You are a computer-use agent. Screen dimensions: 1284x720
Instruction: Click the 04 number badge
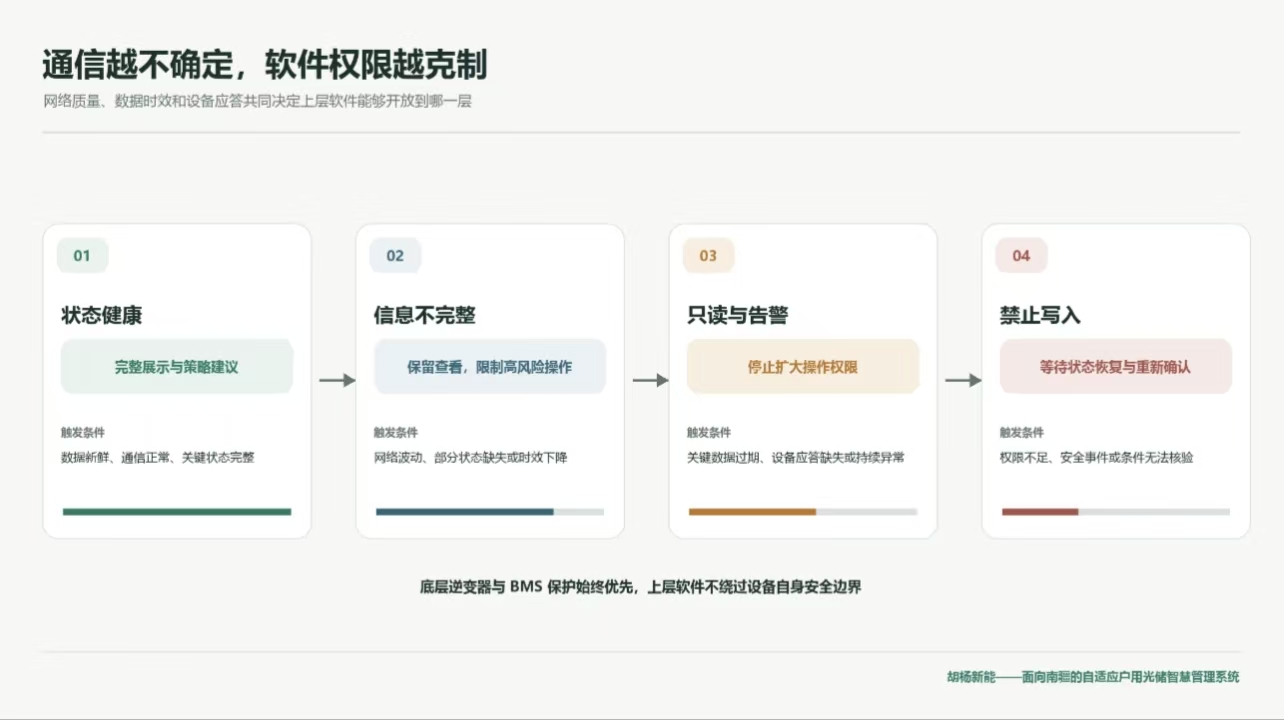[x=1021, y=255]
